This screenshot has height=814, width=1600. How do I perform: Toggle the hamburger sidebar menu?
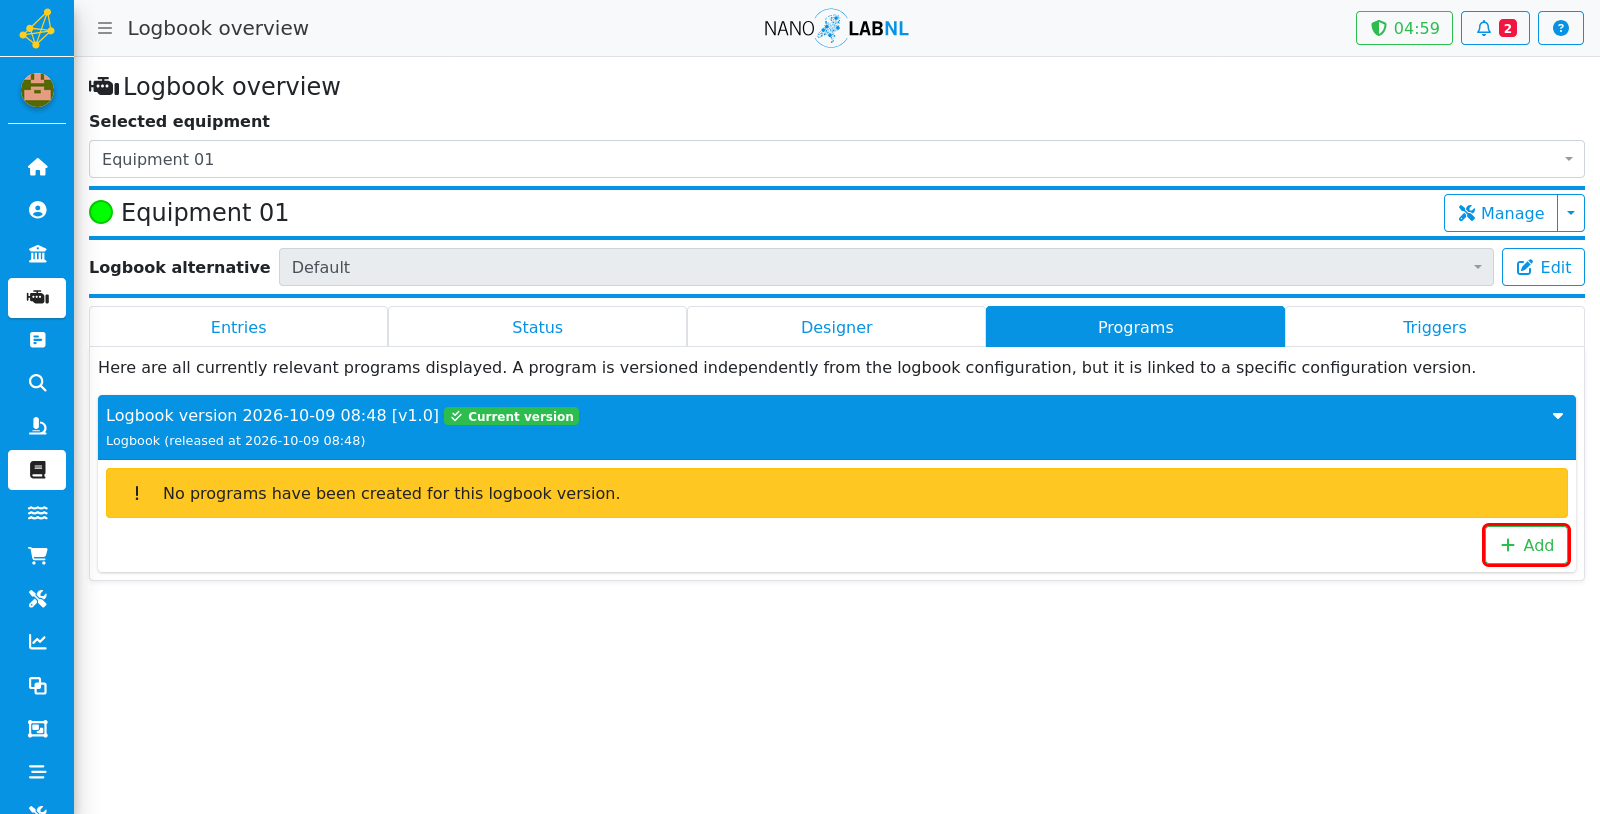coord(105,28)
